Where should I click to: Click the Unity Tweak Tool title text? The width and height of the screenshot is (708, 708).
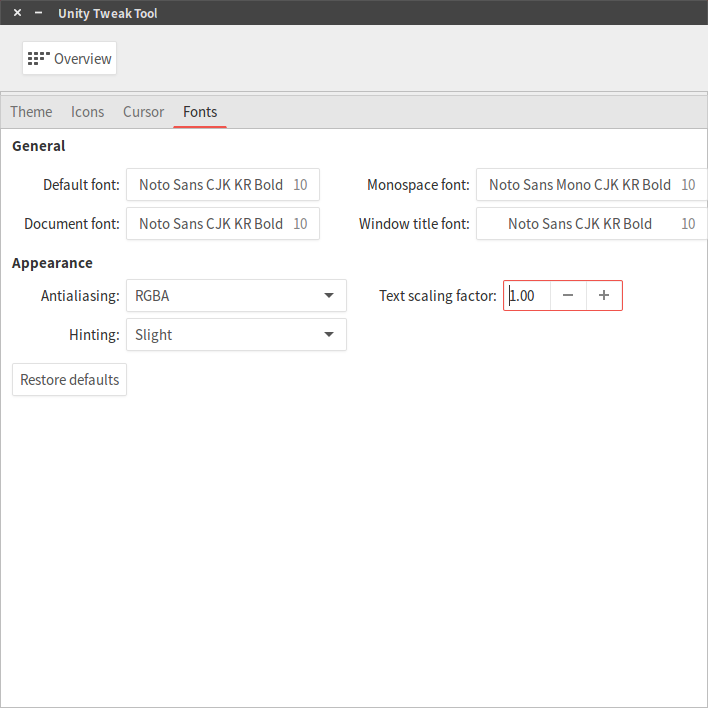(108, 14)
